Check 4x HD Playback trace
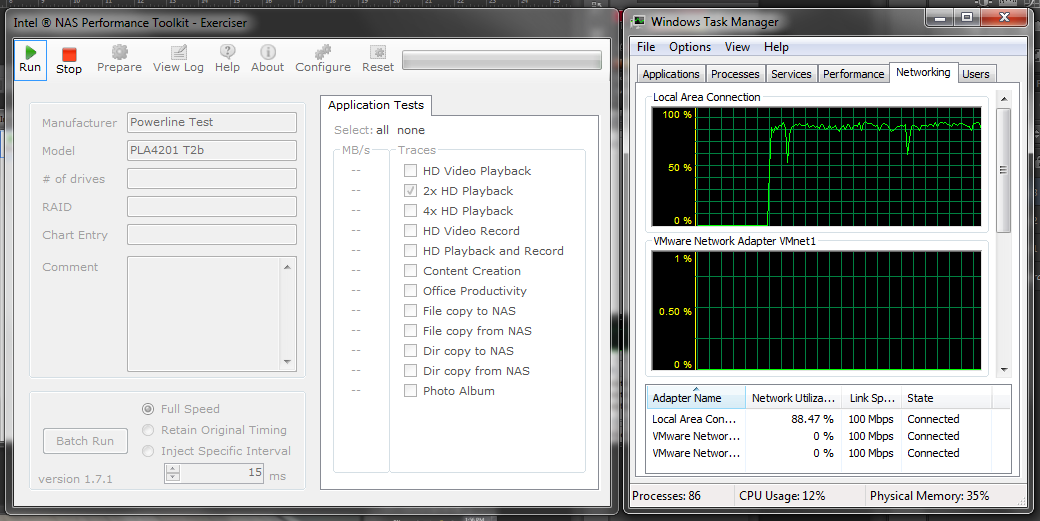The height and width of the screenshot is (521, 1040). (411, 210)
